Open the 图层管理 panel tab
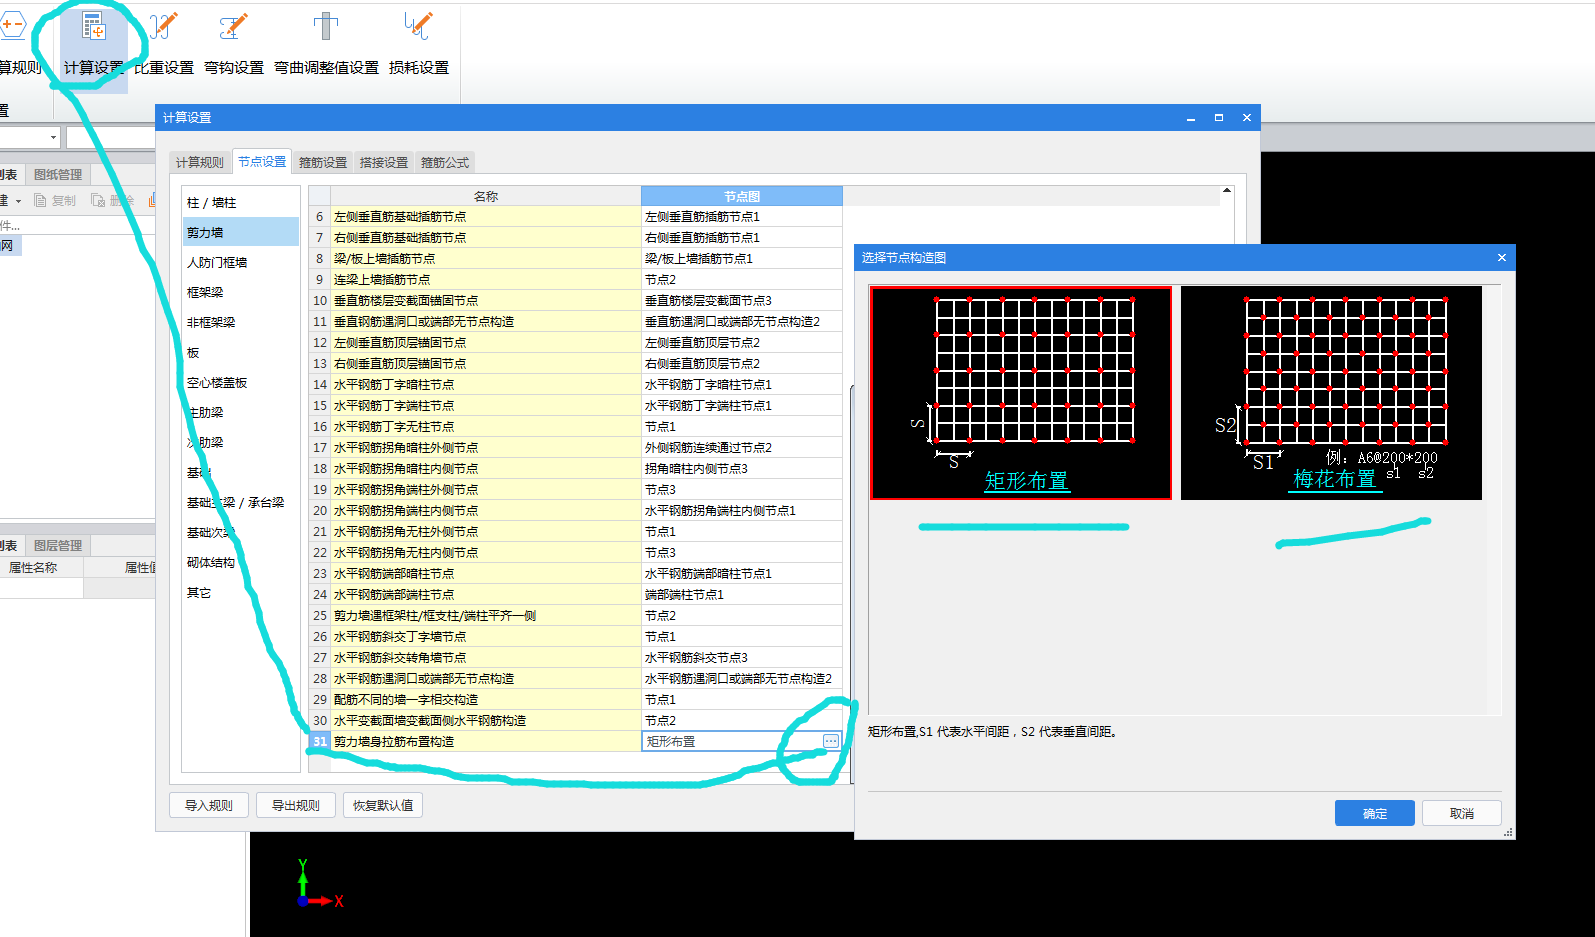 58,545
